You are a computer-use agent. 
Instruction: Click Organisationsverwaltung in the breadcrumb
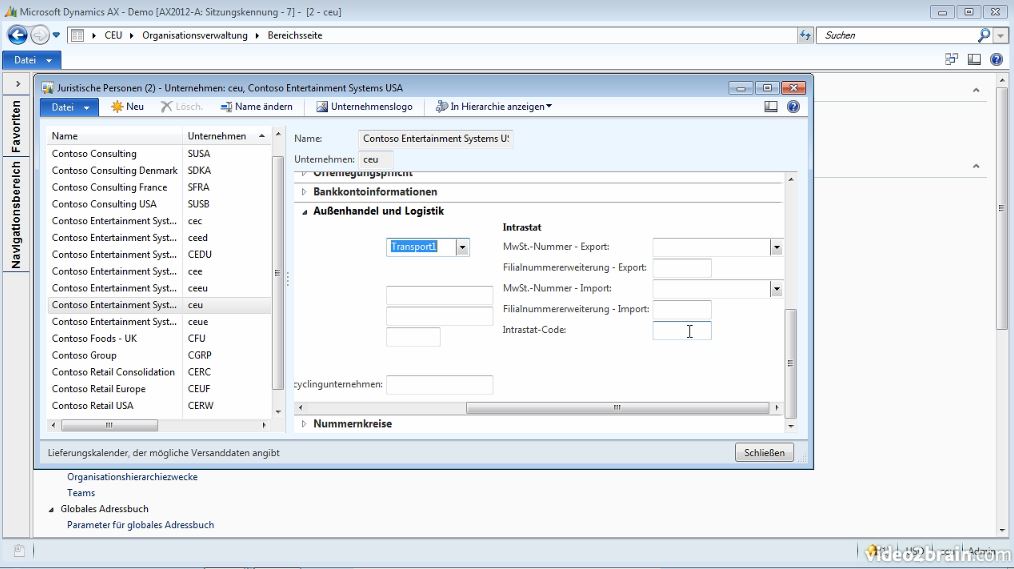click(x=195, y=36)
